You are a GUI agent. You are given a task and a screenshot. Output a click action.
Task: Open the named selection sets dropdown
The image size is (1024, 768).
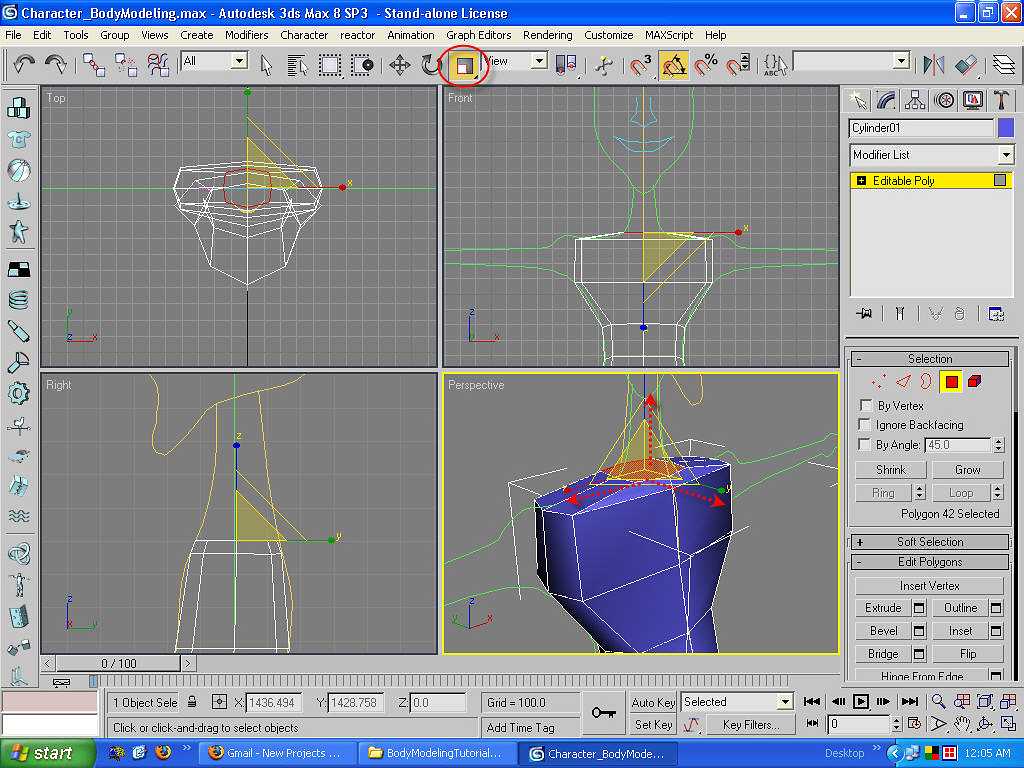pyautogui.click(x=852, y=61)
